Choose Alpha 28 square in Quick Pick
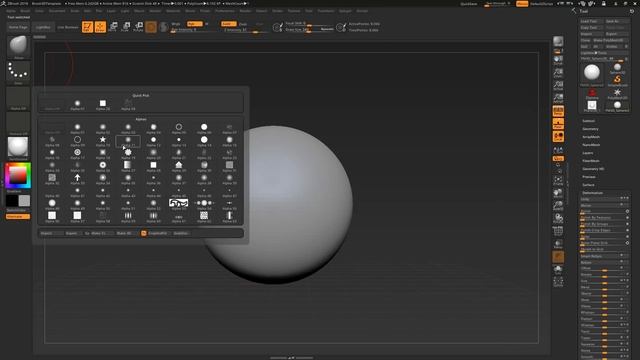The width and height of the screenshot is (640, 360). 103,104
